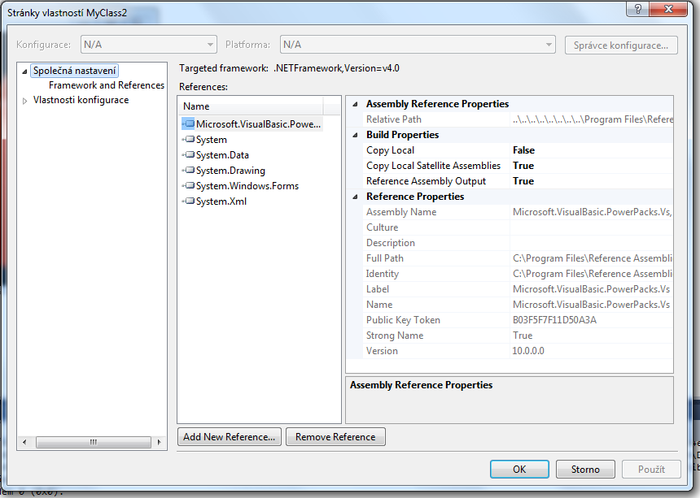The height and width of the screenshot is (498, 700).
Task: Click the tree scrollbar right arrow
Action: pyautogui.click(x=159, y=442)
